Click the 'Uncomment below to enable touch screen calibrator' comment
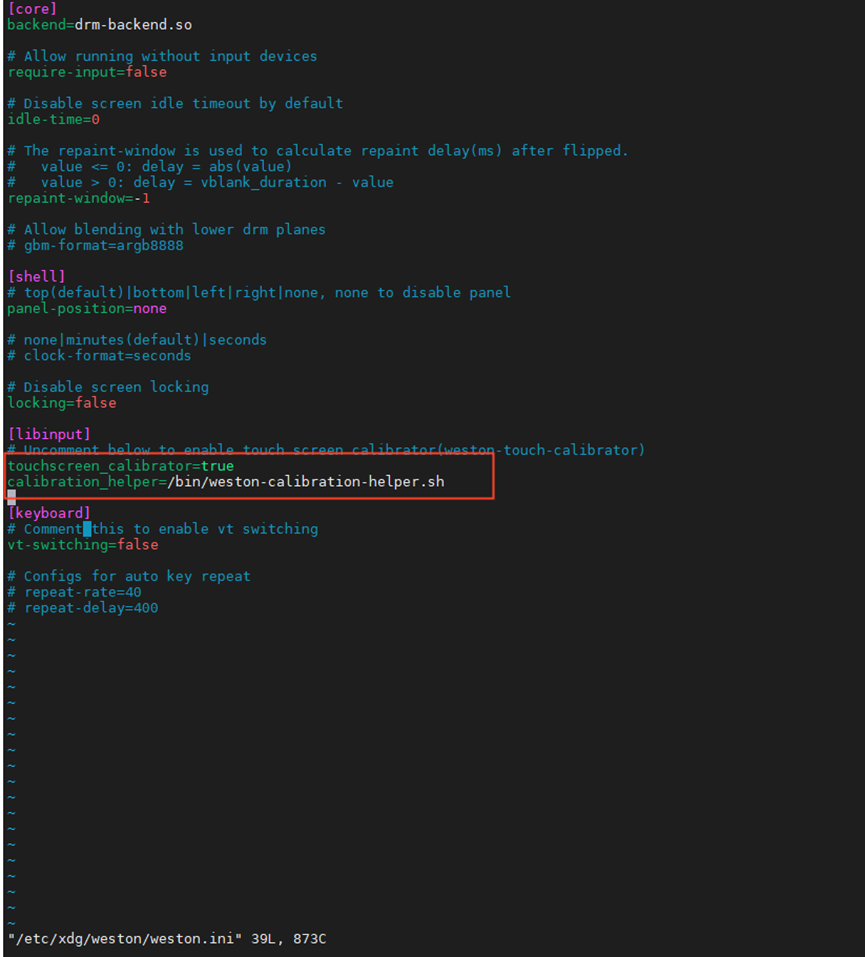 (326, 450)
